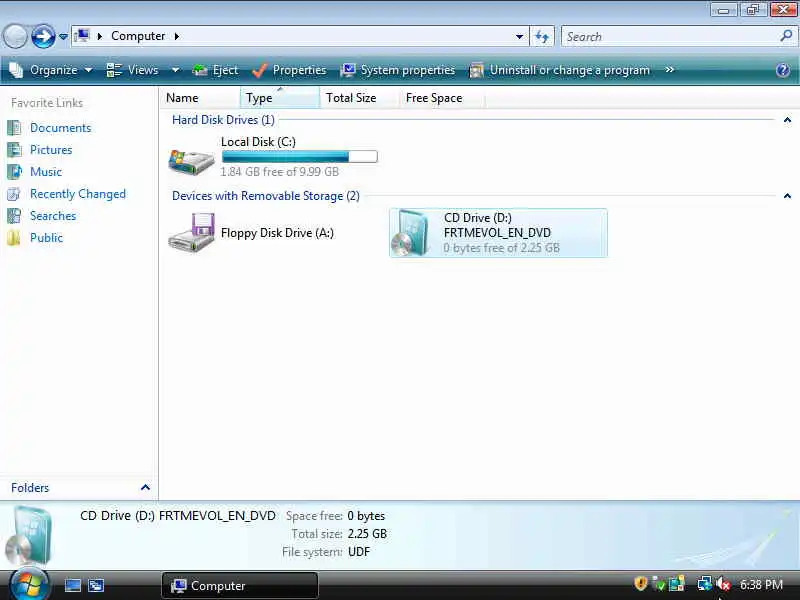
Task: Click the Public folder icon in sidebar
Action: point(14,238)
